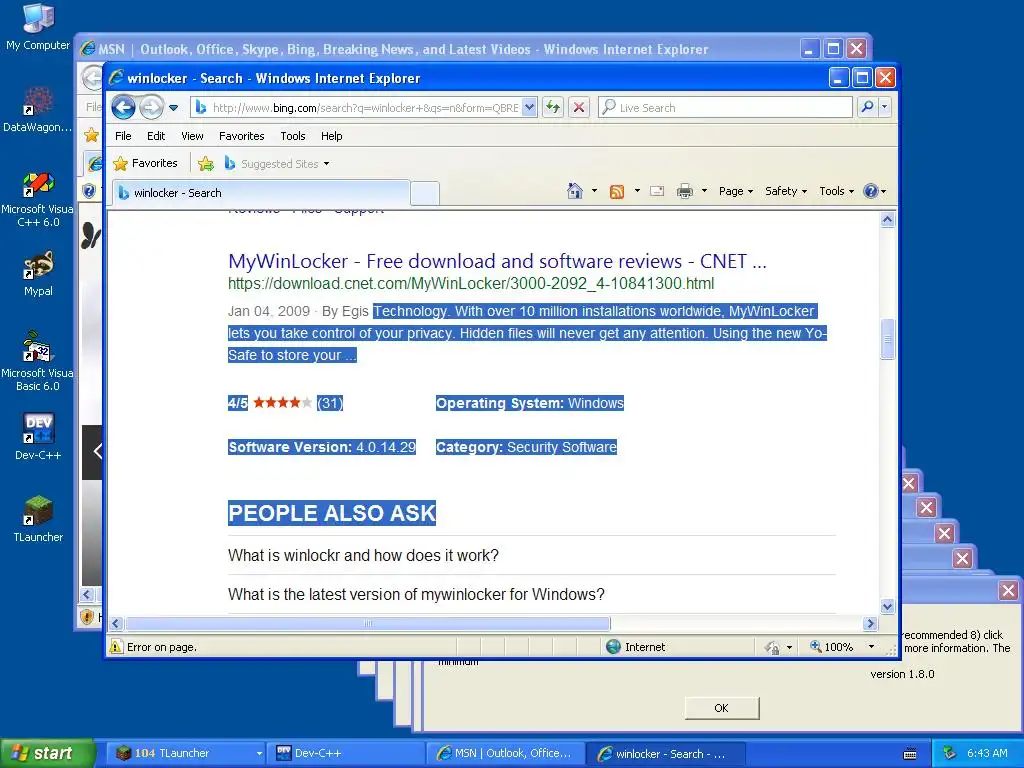
Task: Click the vertical scrollbar down arrow
Action: pos(887,607)
